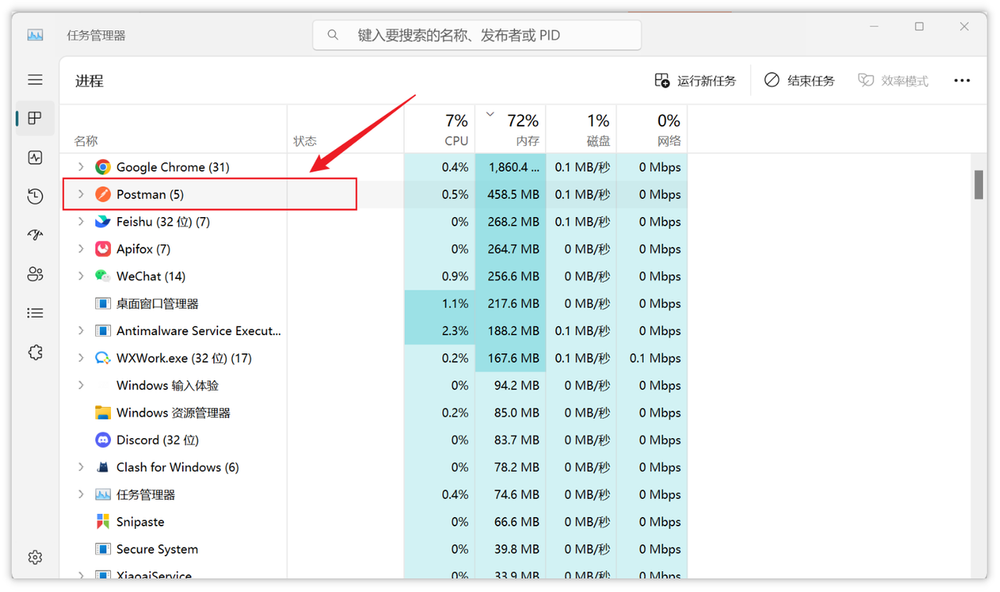Open the Services page in sidebar
The height and width of the screenshot is (592, 1000).
coord(35,352)
